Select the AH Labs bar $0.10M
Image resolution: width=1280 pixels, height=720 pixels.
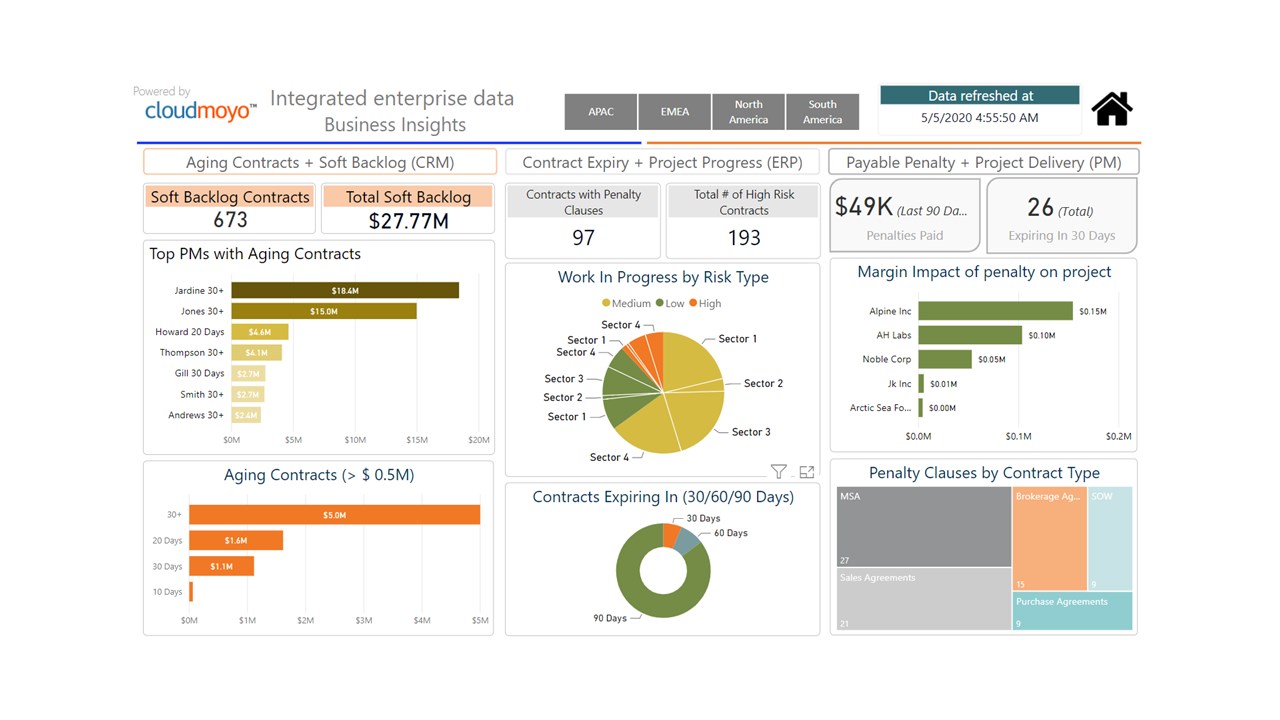point(970,335)
